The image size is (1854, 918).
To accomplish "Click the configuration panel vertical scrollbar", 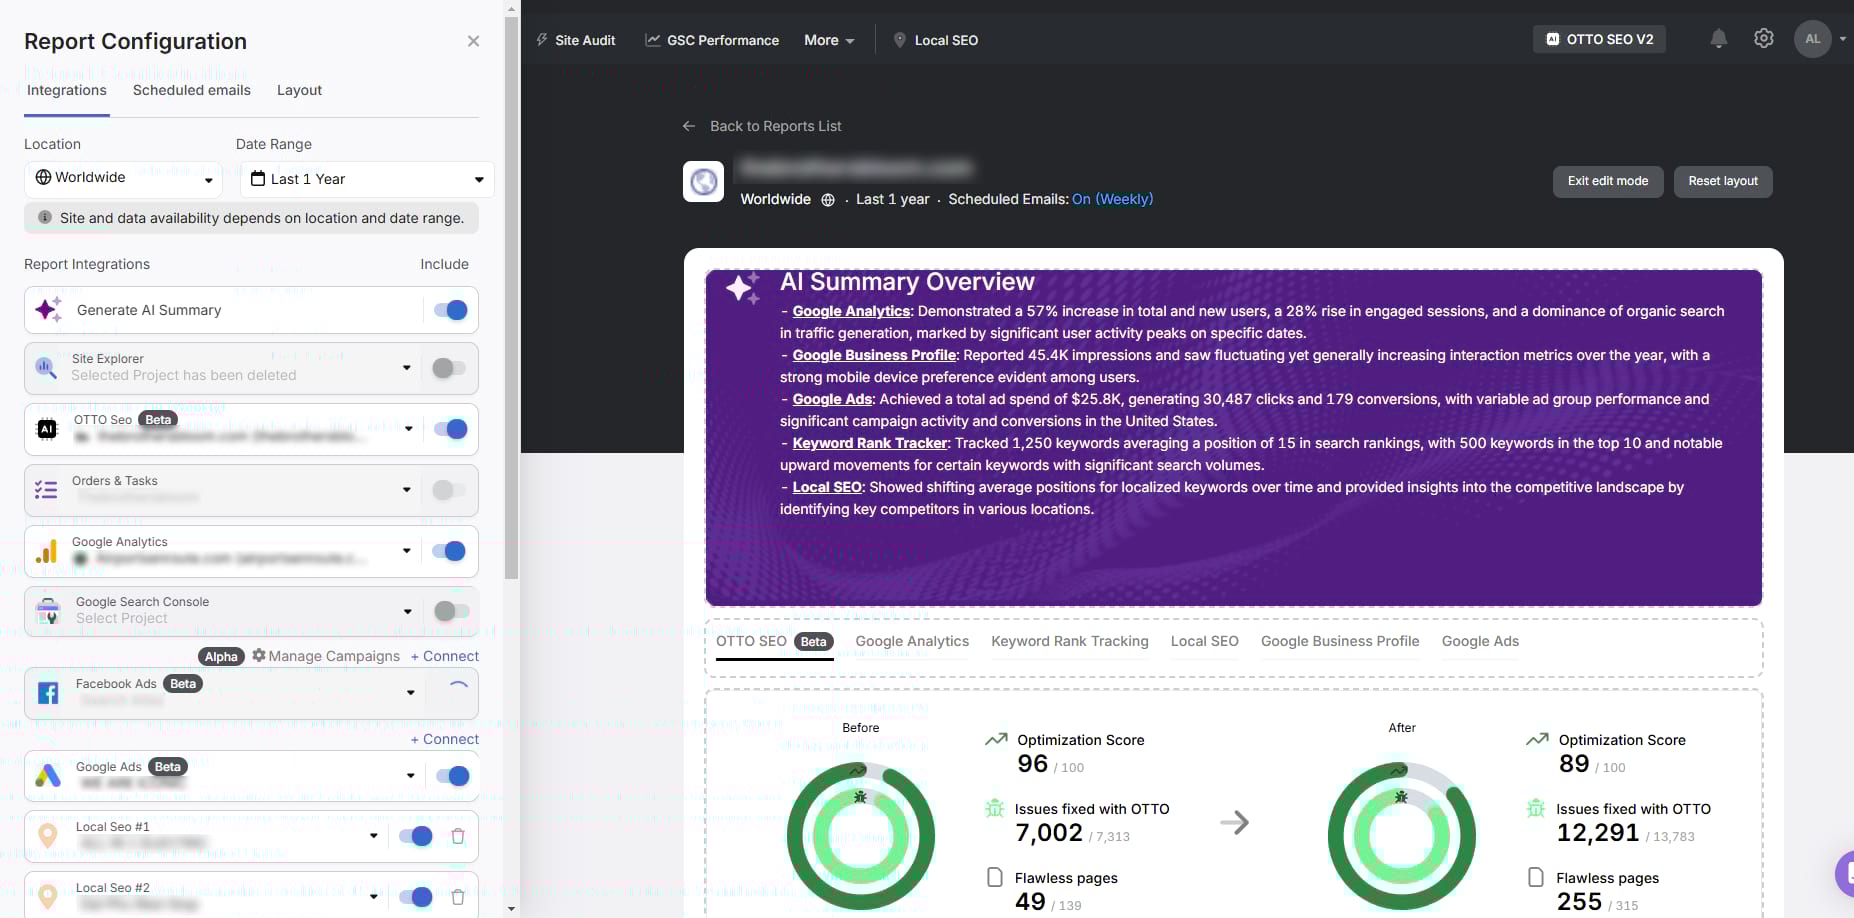I will tap(511, 300).
